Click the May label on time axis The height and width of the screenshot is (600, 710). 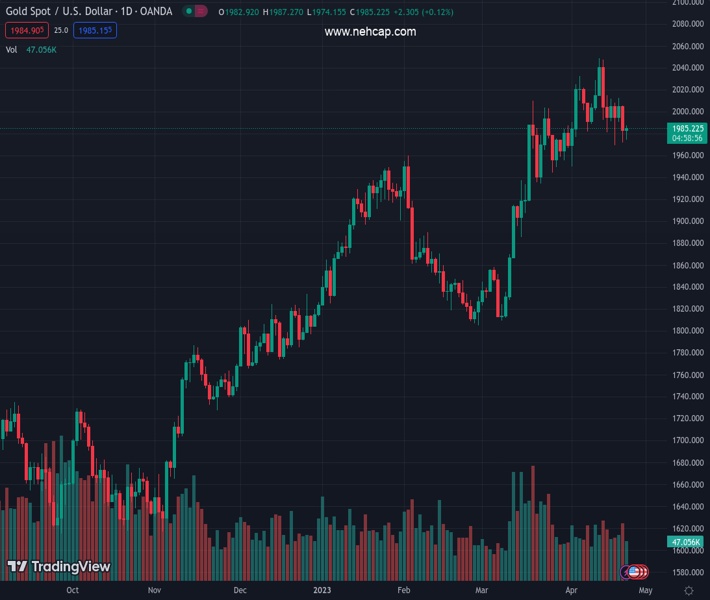pos(645,590)
